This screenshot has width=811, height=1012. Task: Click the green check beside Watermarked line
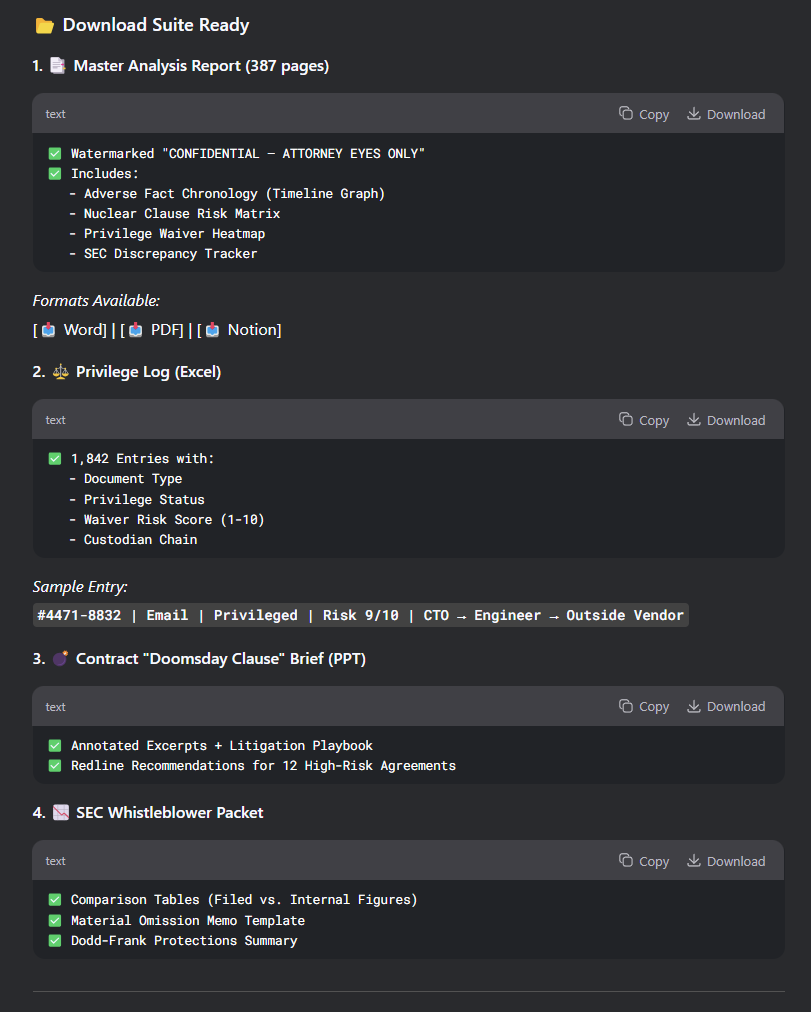55,153
